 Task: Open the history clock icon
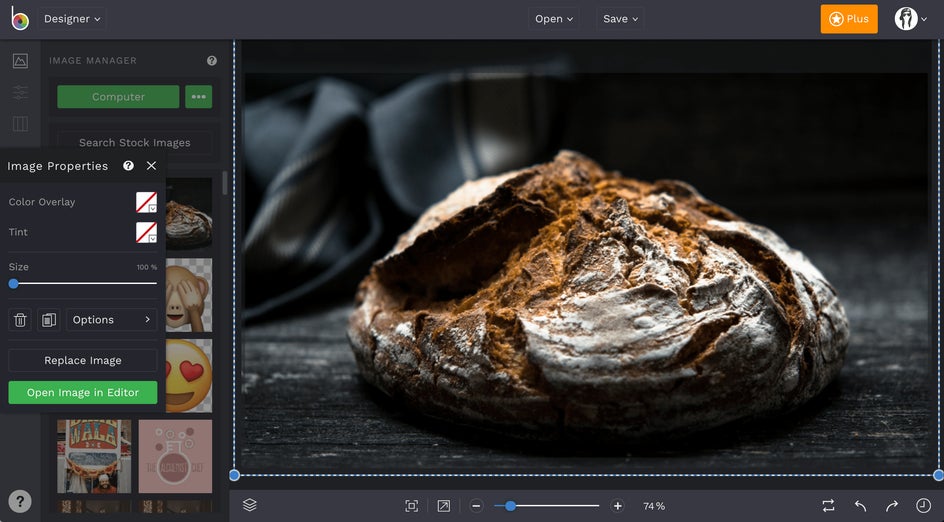[923, 506]
